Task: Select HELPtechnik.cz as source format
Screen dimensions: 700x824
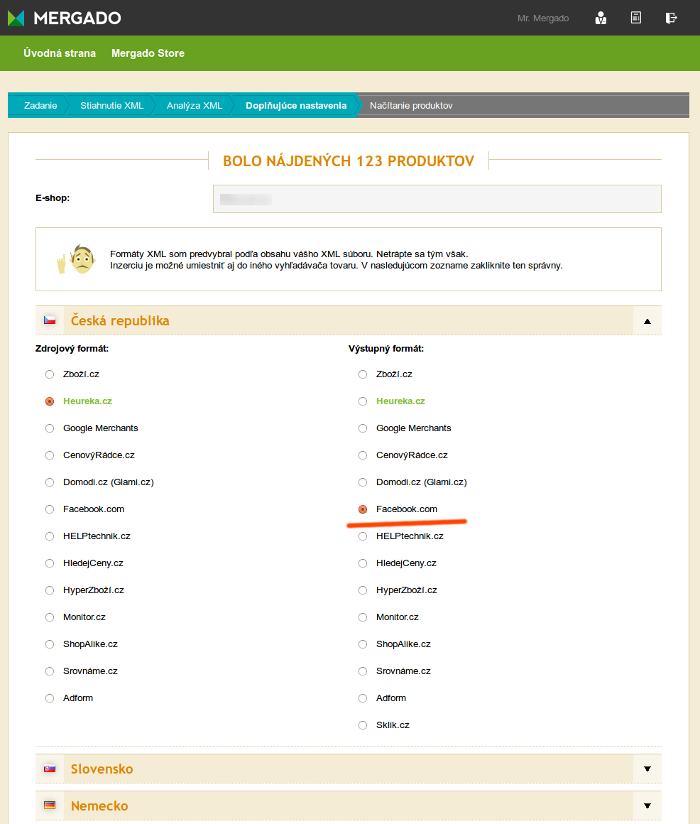Action: [x=49, y=537]
